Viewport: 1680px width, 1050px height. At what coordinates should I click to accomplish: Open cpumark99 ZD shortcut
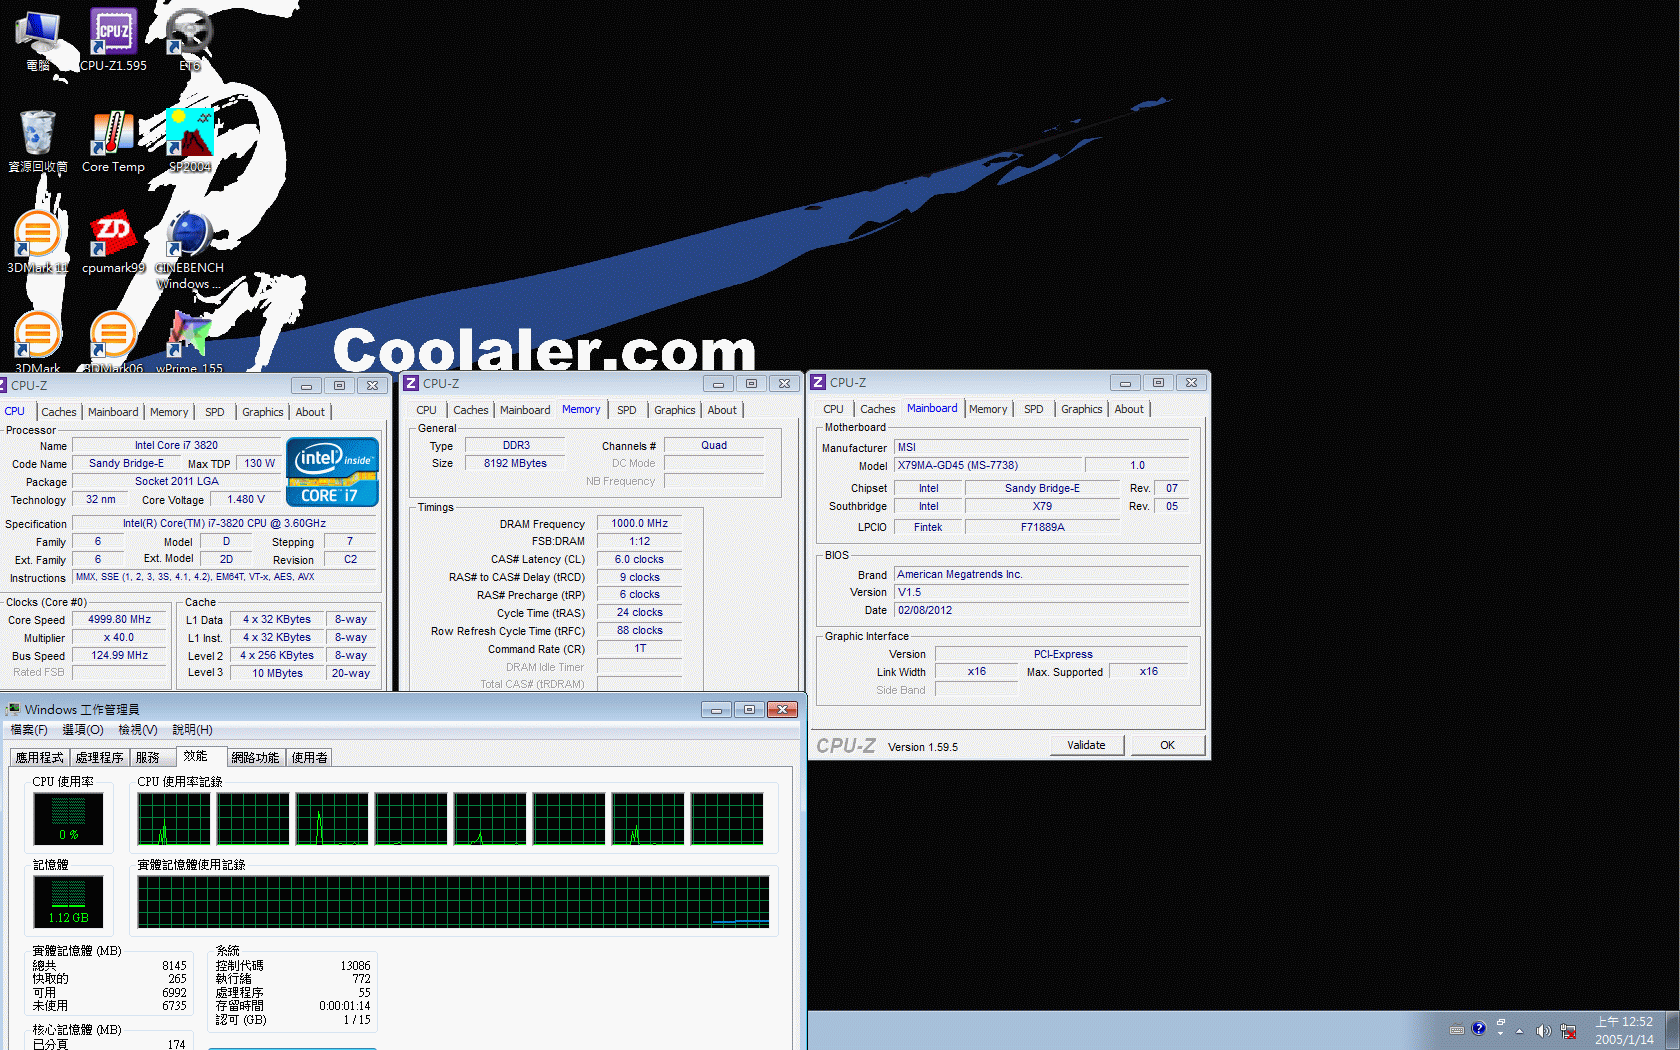tap(113, 242)
